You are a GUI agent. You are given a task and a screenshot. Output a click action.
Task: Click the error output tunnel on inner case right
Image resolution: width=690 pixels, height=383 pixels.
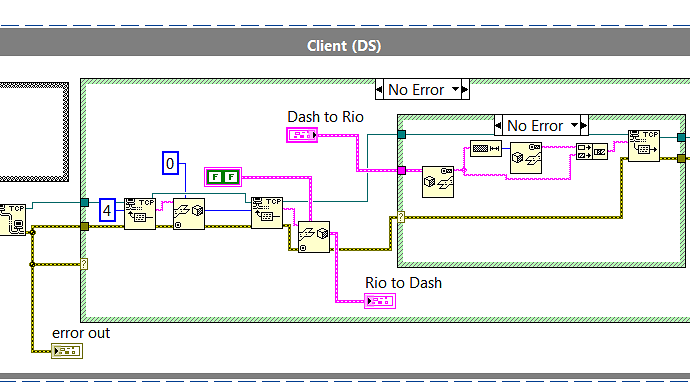click(x=681, y=158)
